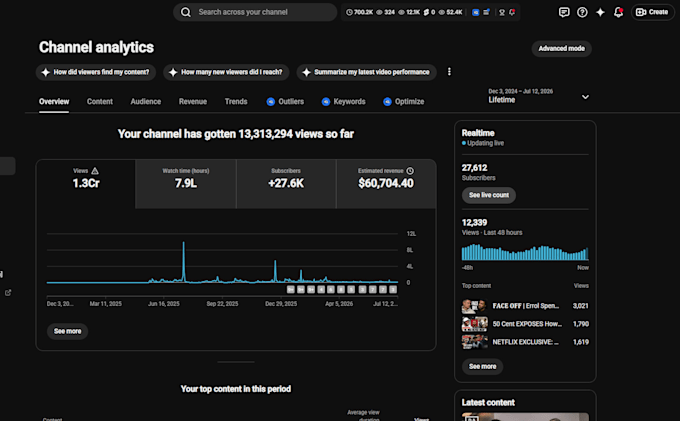Click the chart video marker labeled 5
This screenshot has height=421, width=680.
tap(351, 289)
